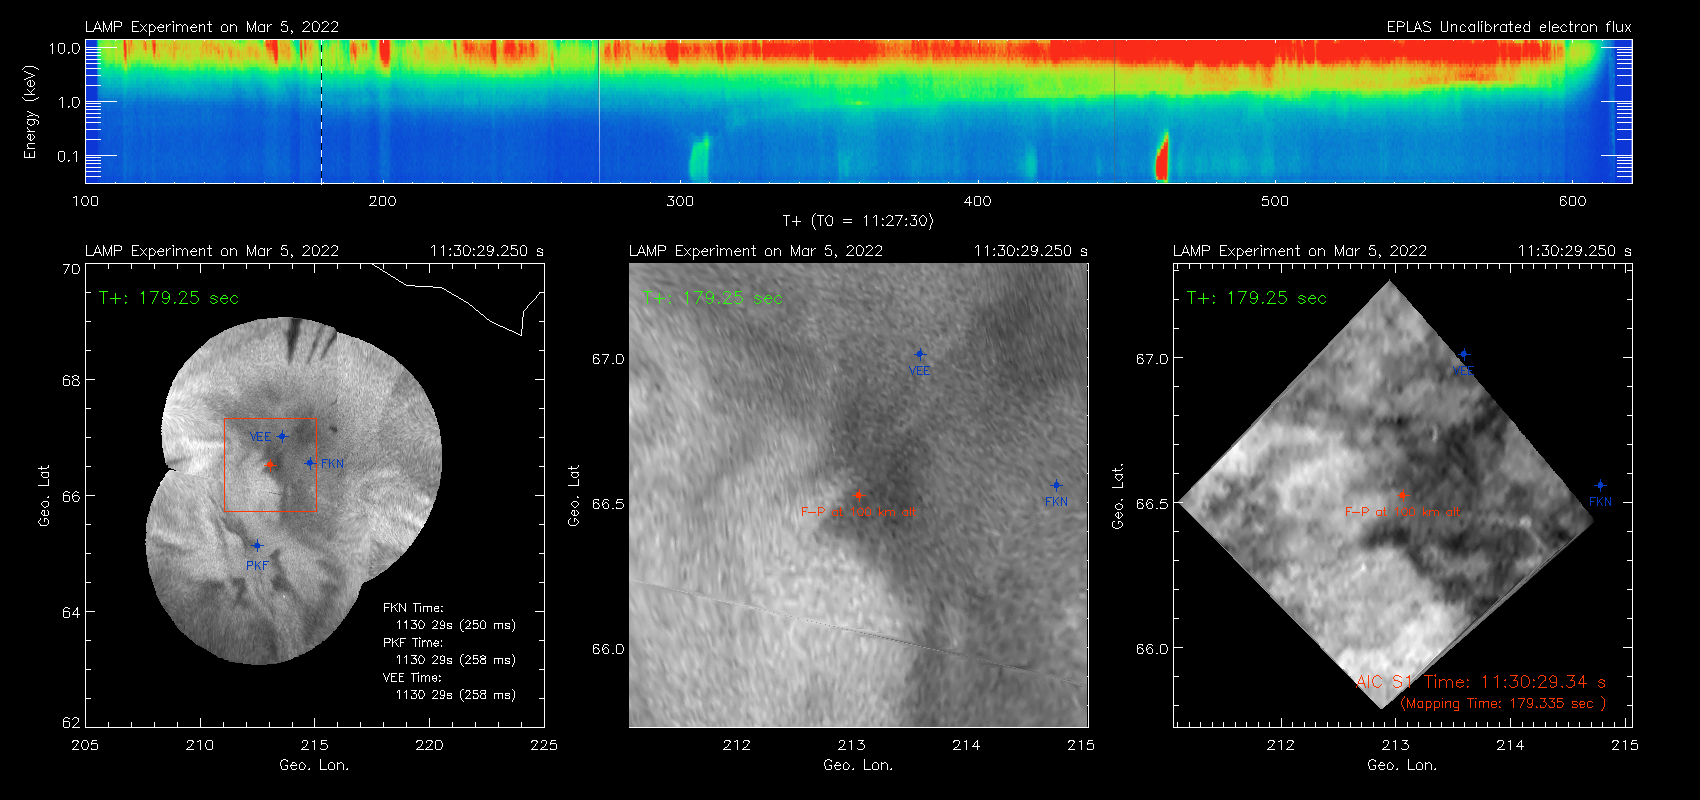Click the dashed time cursor line in spectrogram
This screenshot has width=1700, height=800.
[x=321, y=111]
